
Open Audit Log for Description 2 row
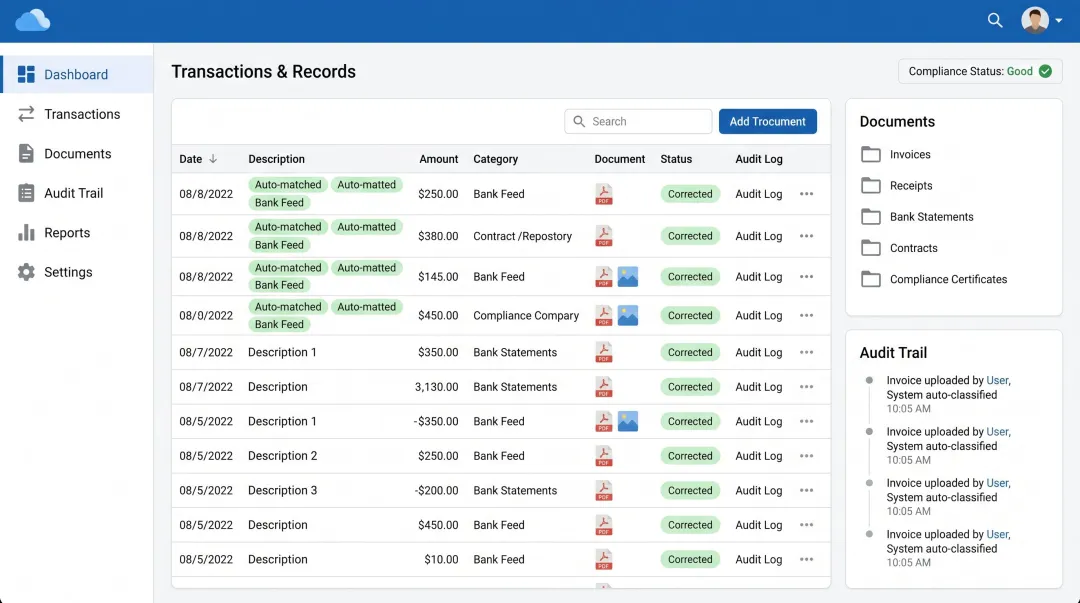[x=758, y=456]
